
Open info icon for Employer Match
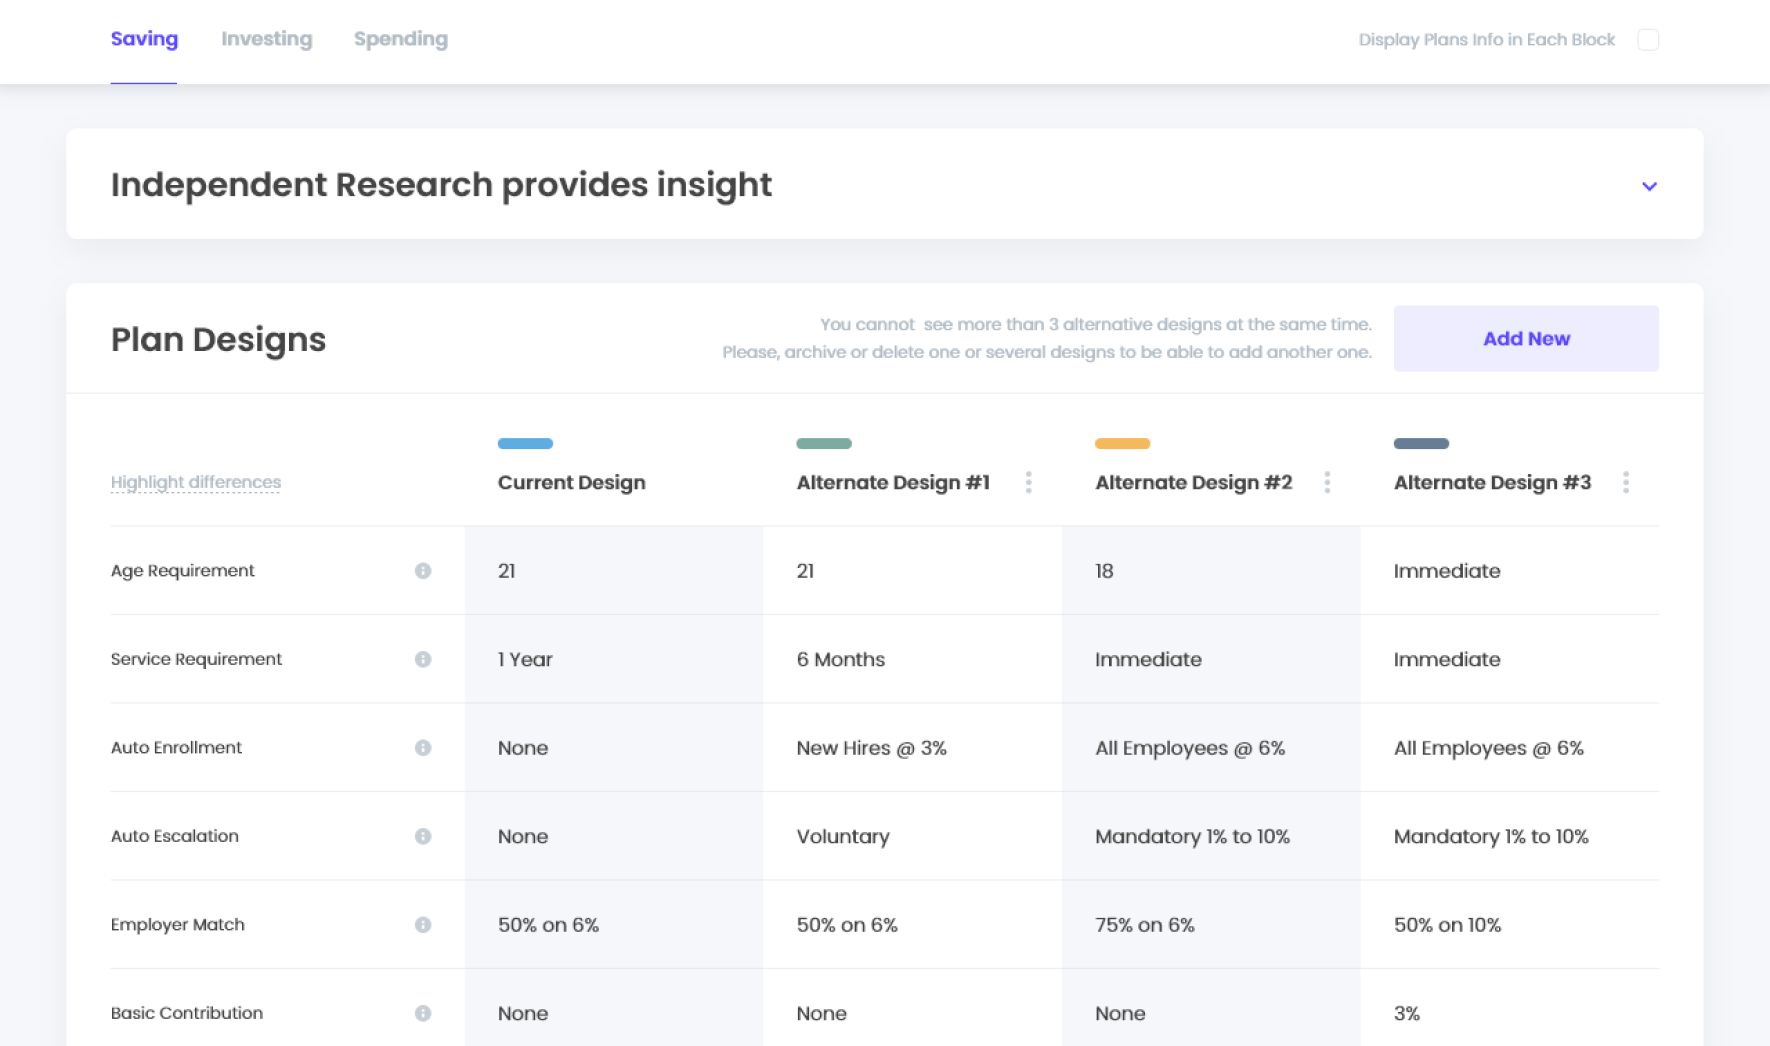pos(423,925)
